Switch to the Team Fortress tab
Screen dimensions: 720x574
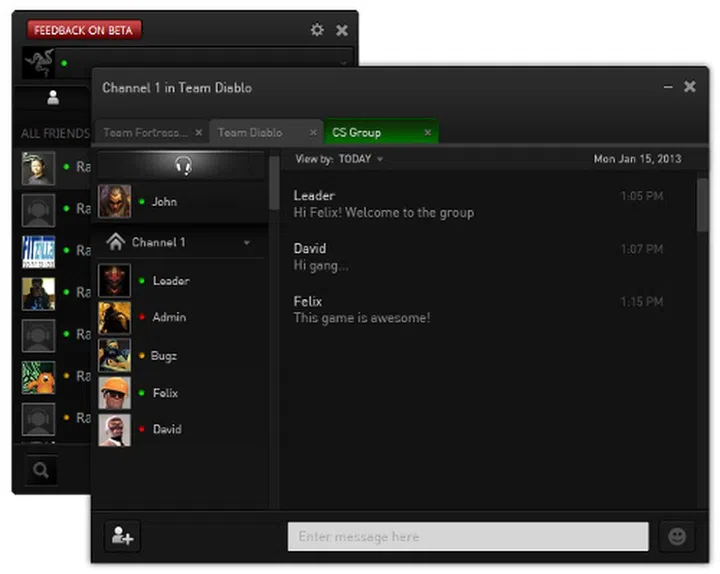click(145, 132)
